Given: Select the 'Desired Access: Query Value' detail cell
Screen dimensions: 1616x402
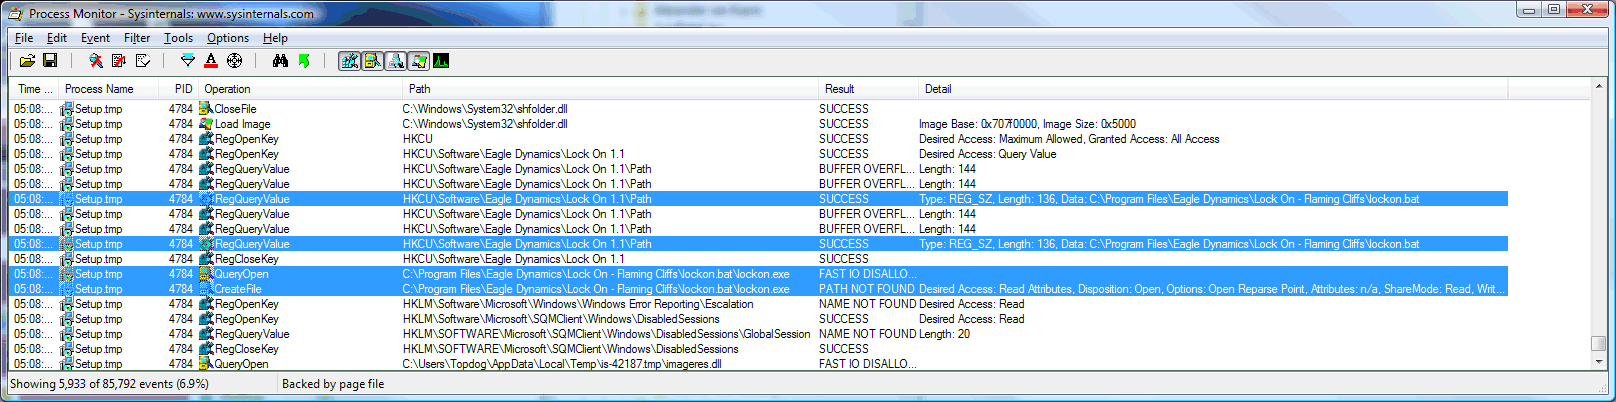Looking at the screenshot, I should pos(987,154).
